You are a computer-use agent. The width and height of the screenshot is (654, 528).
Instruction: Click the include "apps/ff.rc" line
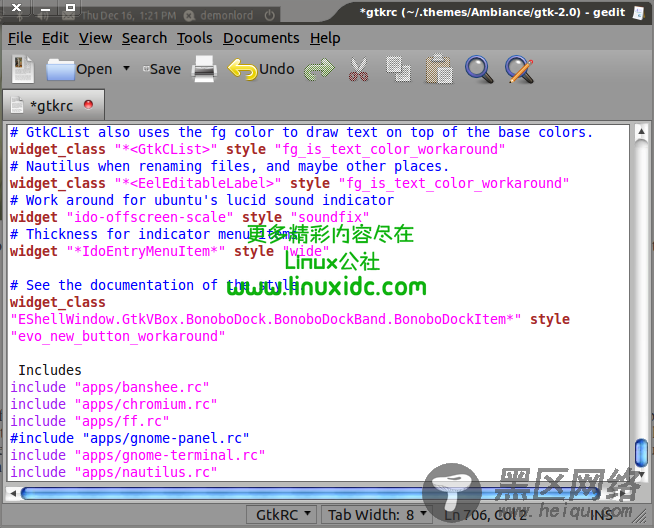(x=90, y=421)
